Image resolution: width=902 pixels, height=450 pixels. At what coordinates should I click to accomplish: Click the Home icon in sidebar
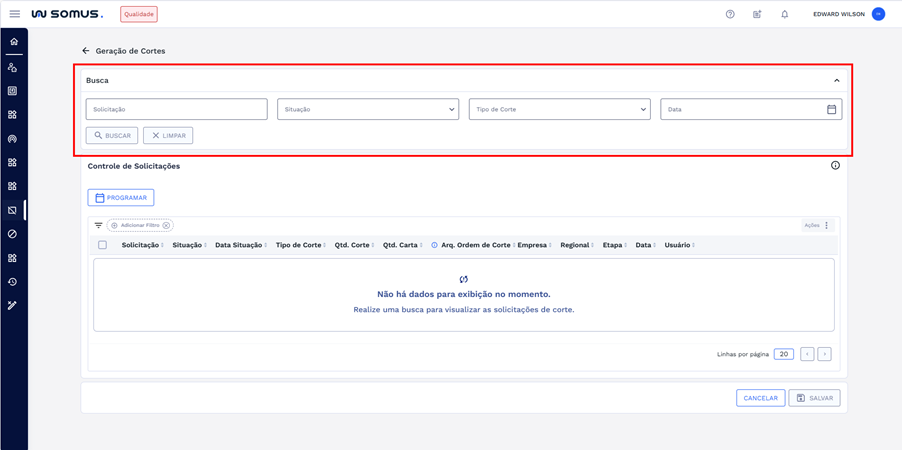[13, 42]
